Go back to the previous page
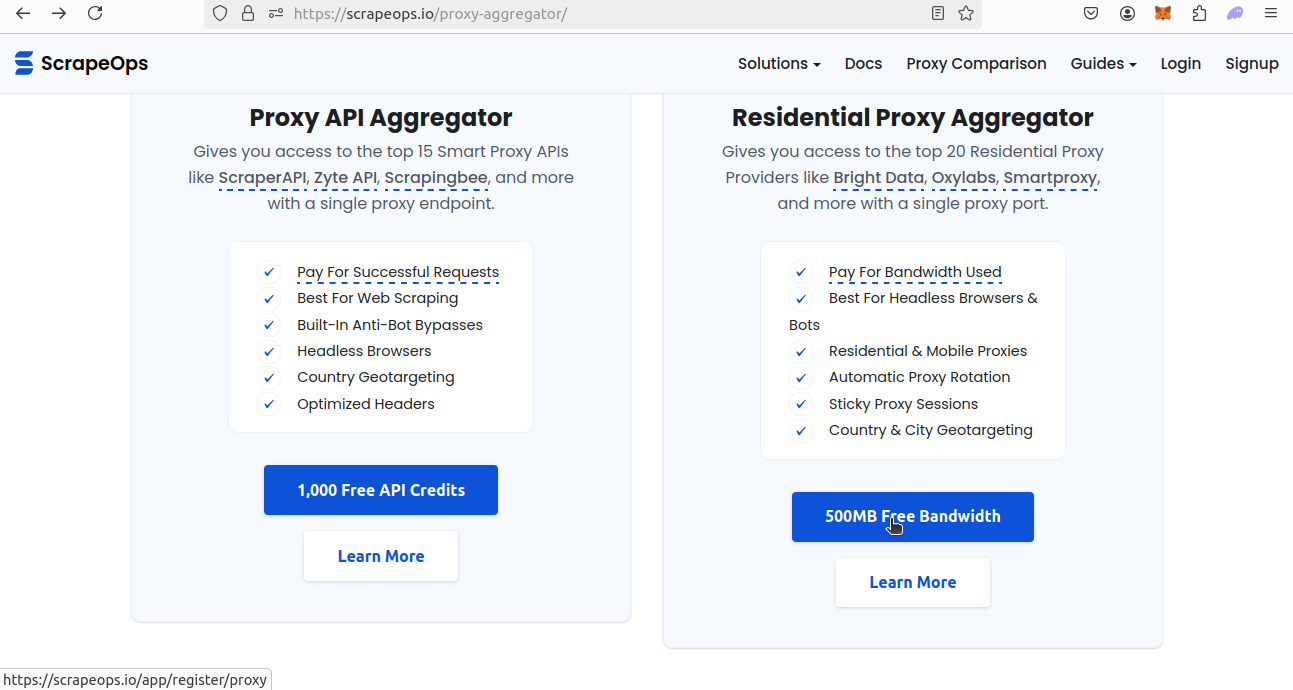This screenshot has height=690, width=1293. (23, 13)
